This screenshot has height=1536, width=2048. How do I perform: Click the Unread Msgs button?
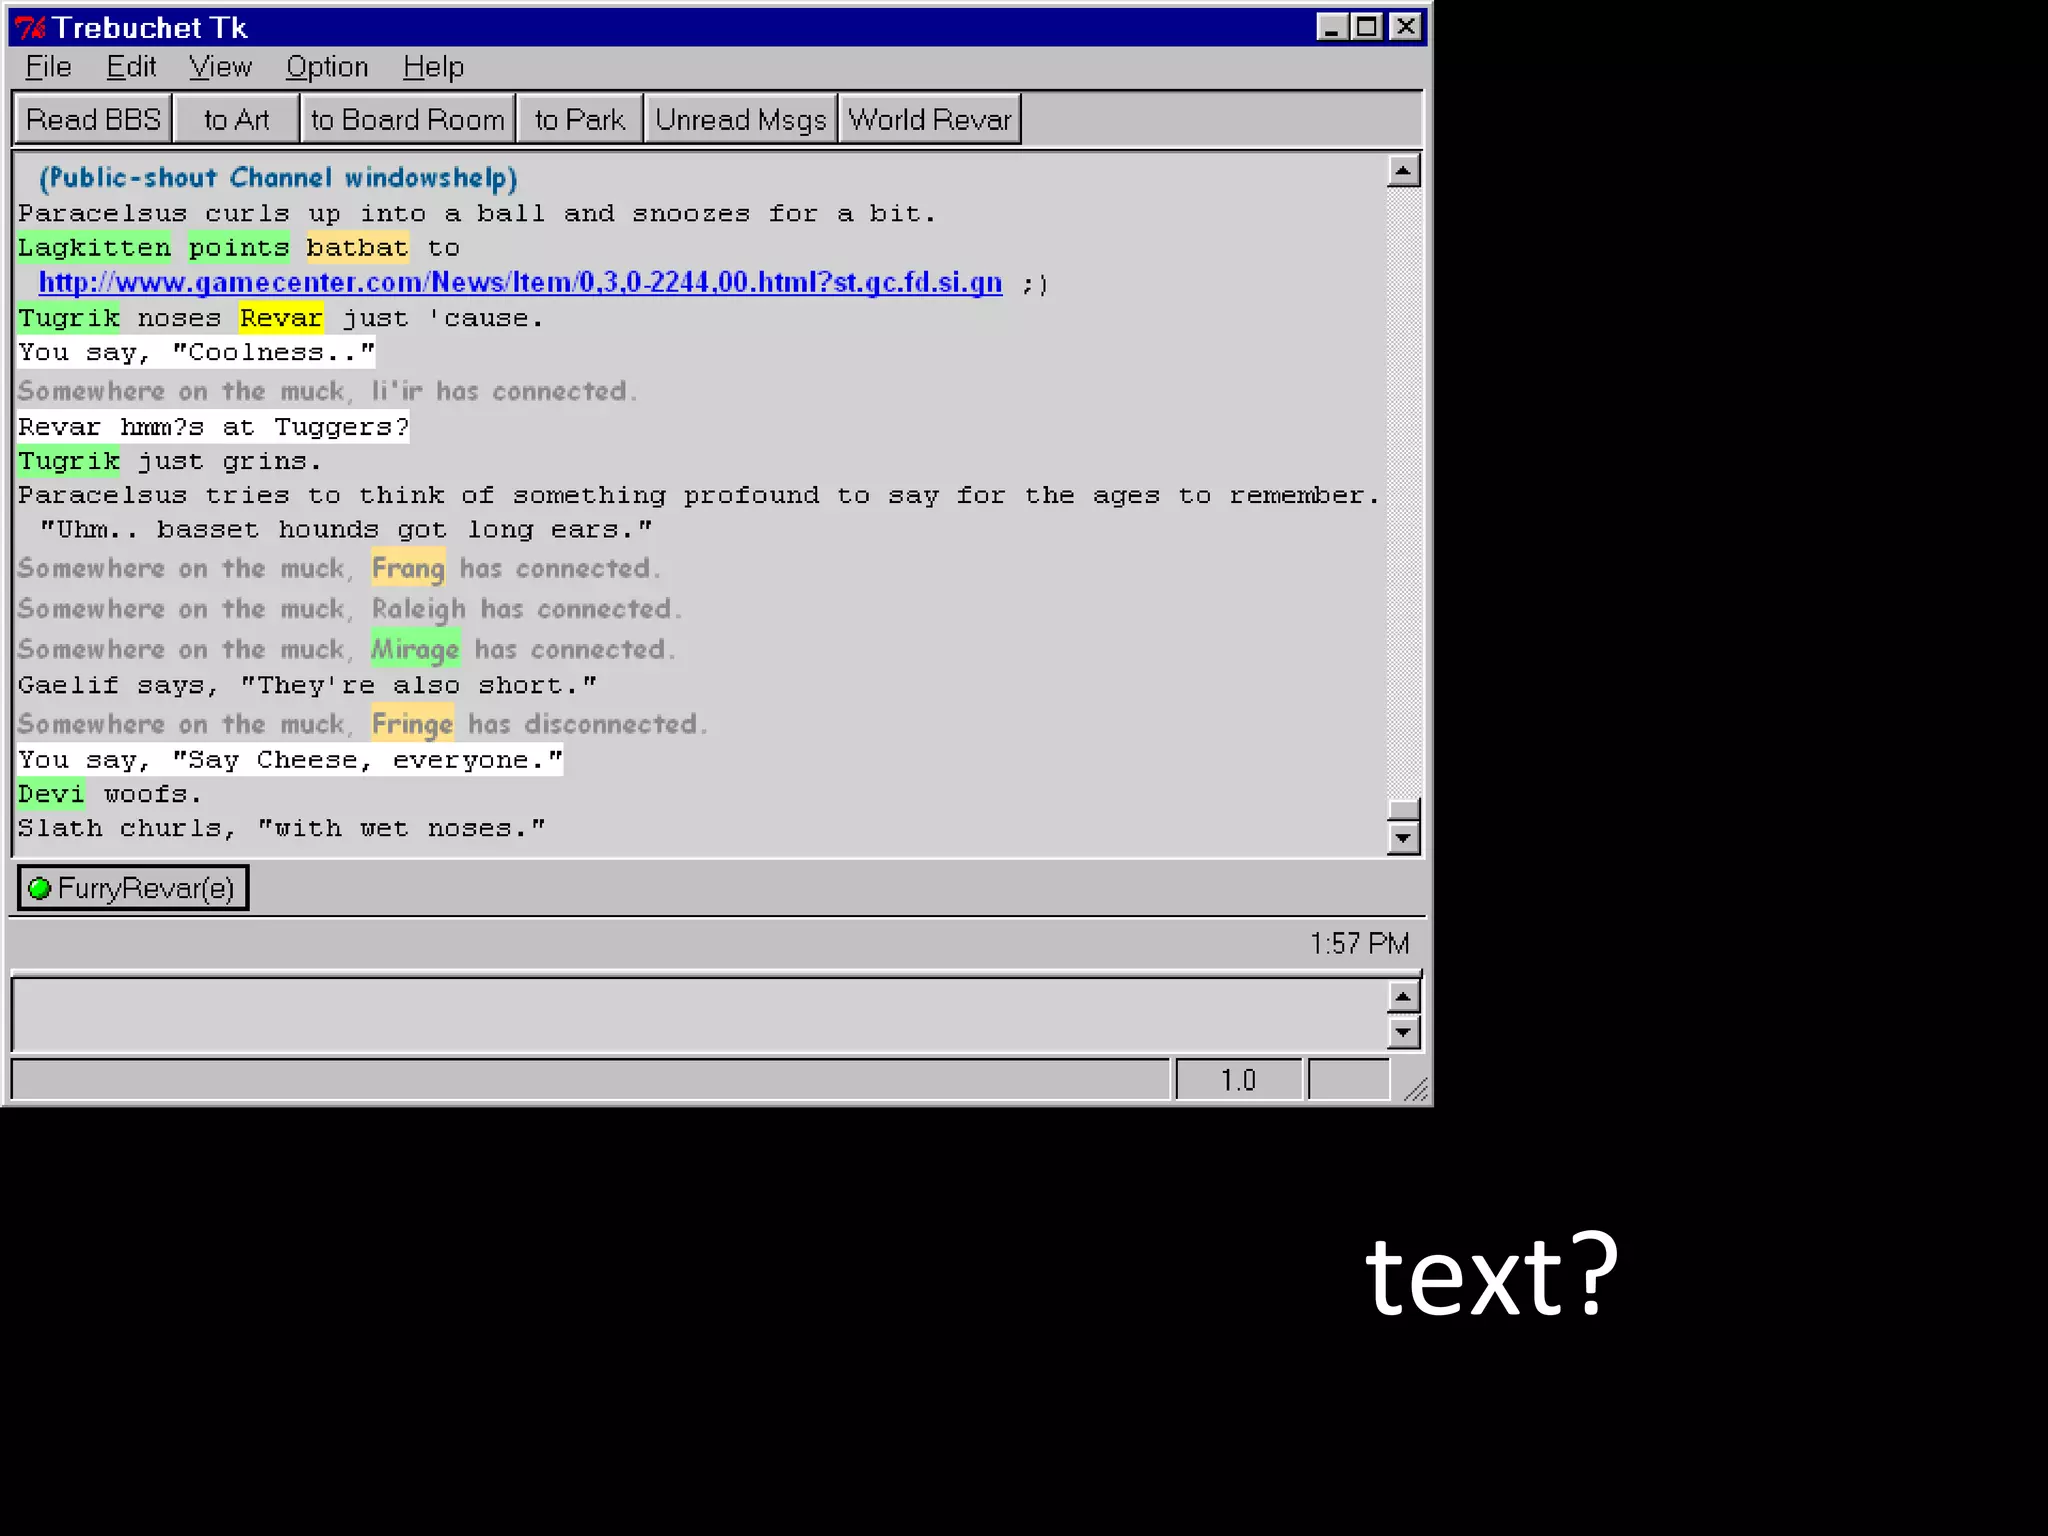(740, 120)
